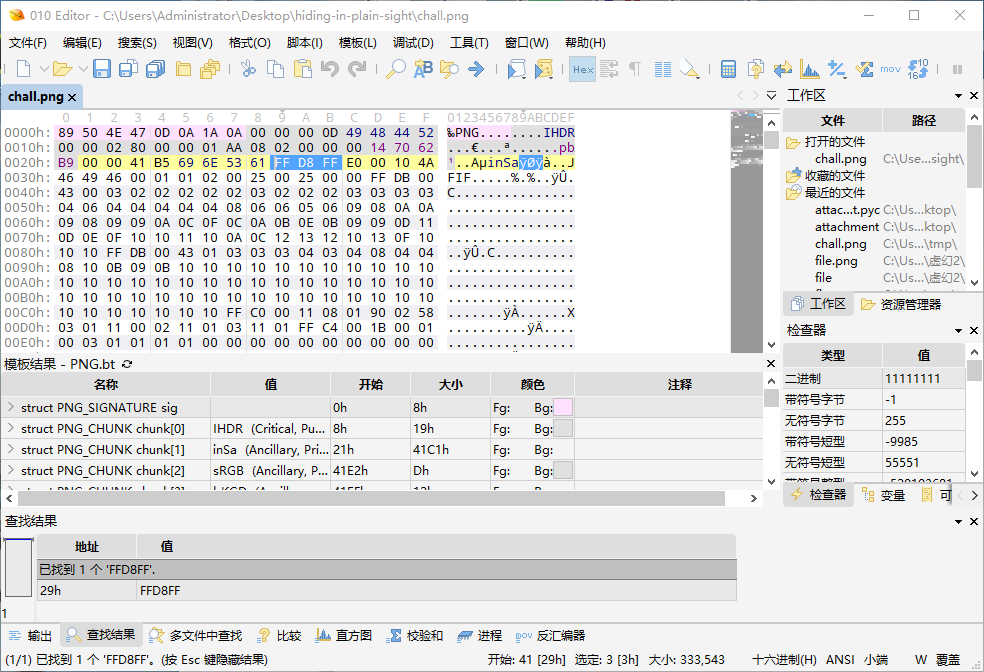Switch to the 变量 tab in inspector
Image resolution: width=984 pixels, height=672 pixels.
(884, 495)
